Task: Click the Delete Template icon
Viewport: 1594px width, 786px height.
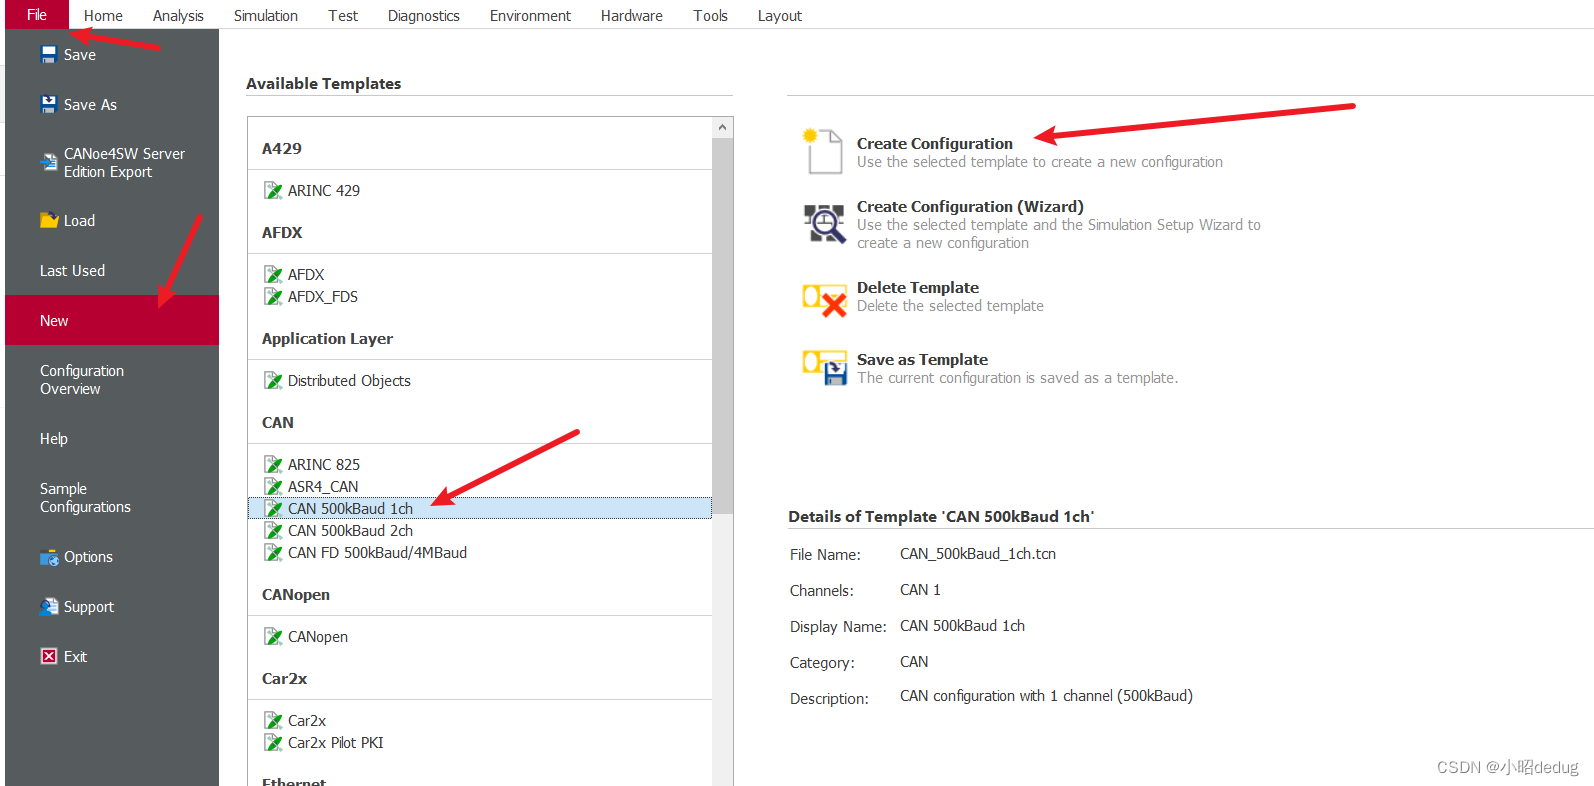Action: coord(825,300)
